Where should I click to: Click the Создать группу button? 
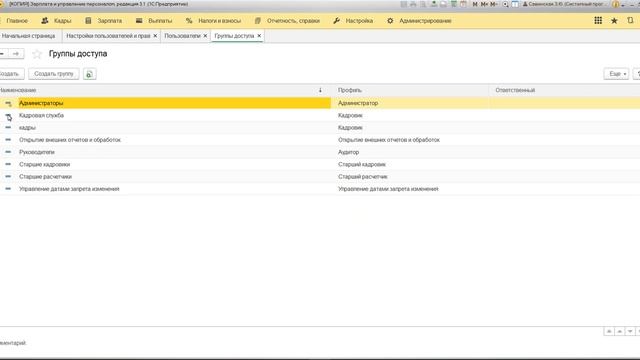tap(54, 74)
